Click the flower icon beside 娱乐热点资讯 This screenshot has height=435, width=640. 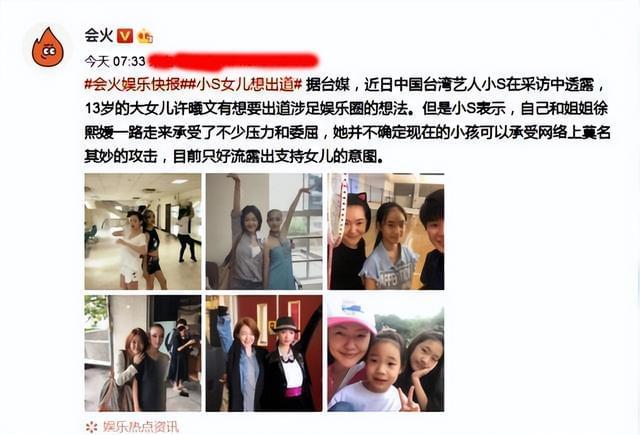[92, 427]
